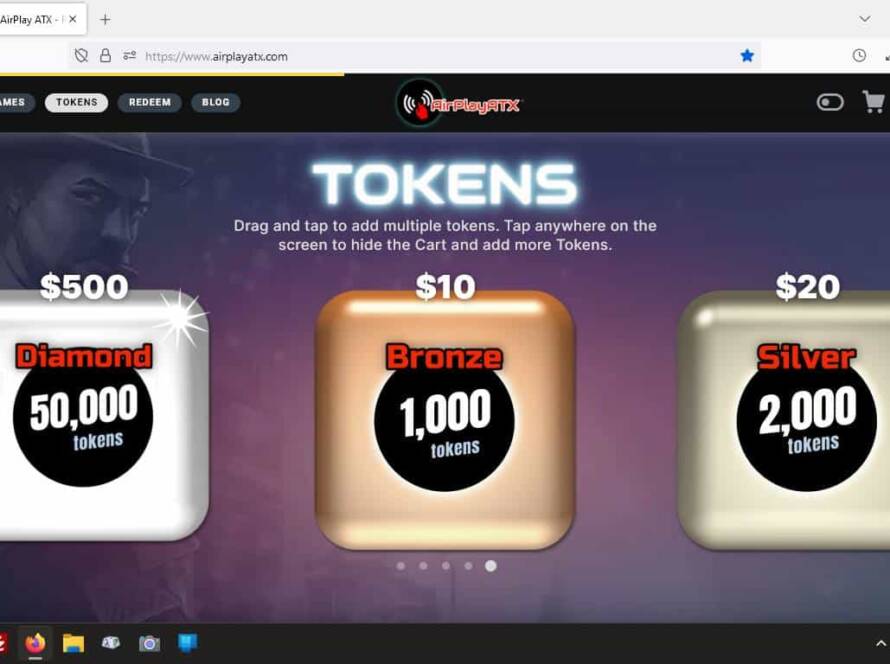Expand the list all tabs chevron
Image resolution: width=890 pixels, height=664 pixels.
[864, 19]
